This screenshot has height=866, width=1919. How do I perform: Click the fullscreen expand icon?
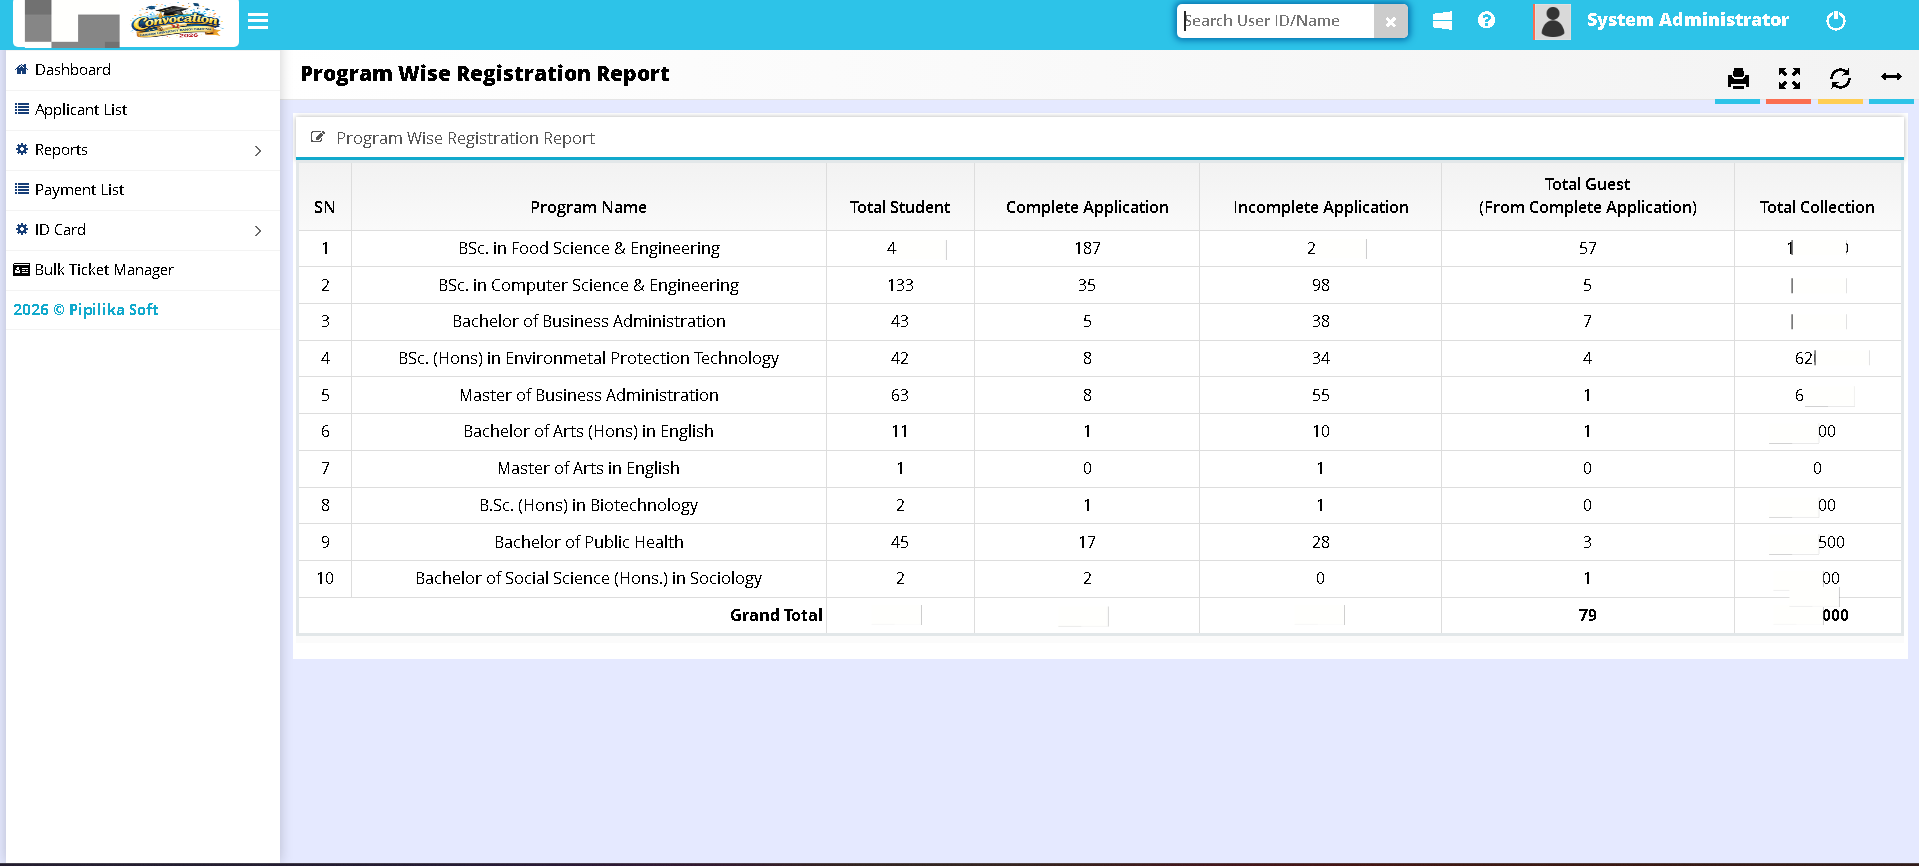(1789, 79)
